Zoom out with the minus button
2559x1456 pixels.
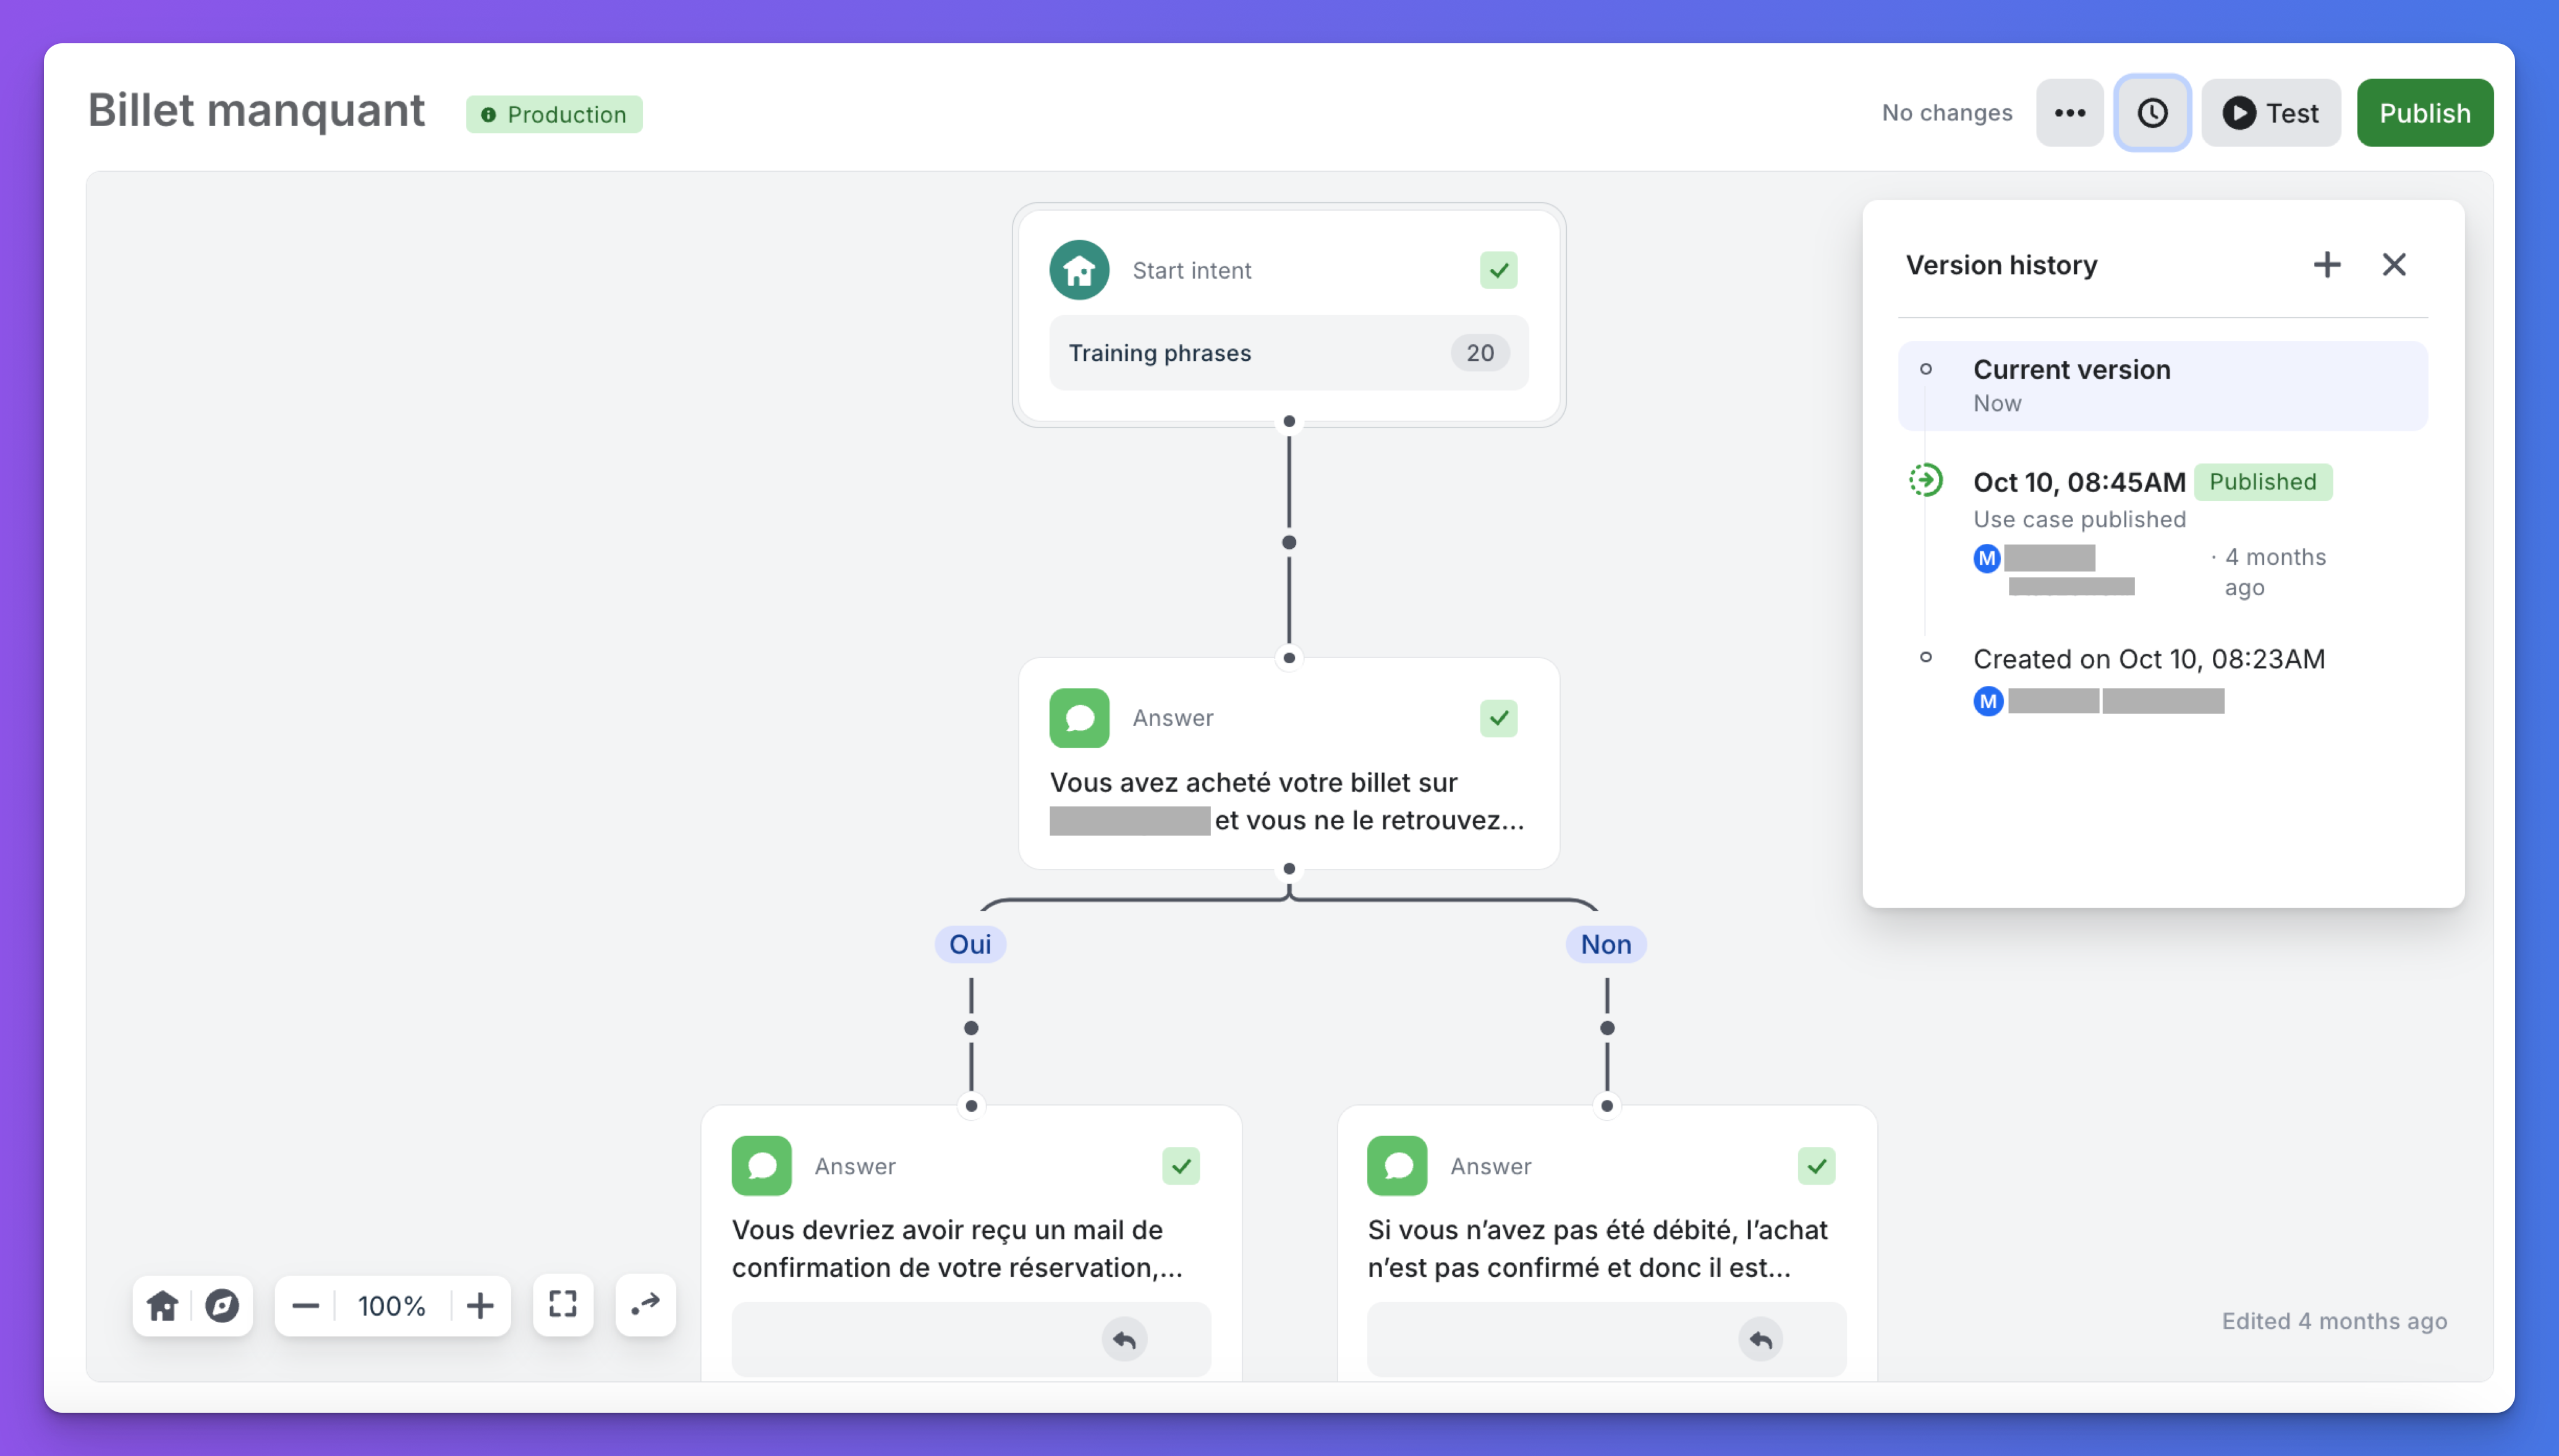point(305,1305)
